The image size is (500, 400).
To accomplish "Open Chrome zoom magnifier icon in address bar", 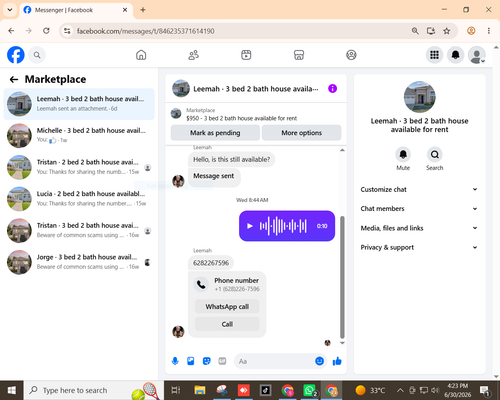I will (415, 31).
